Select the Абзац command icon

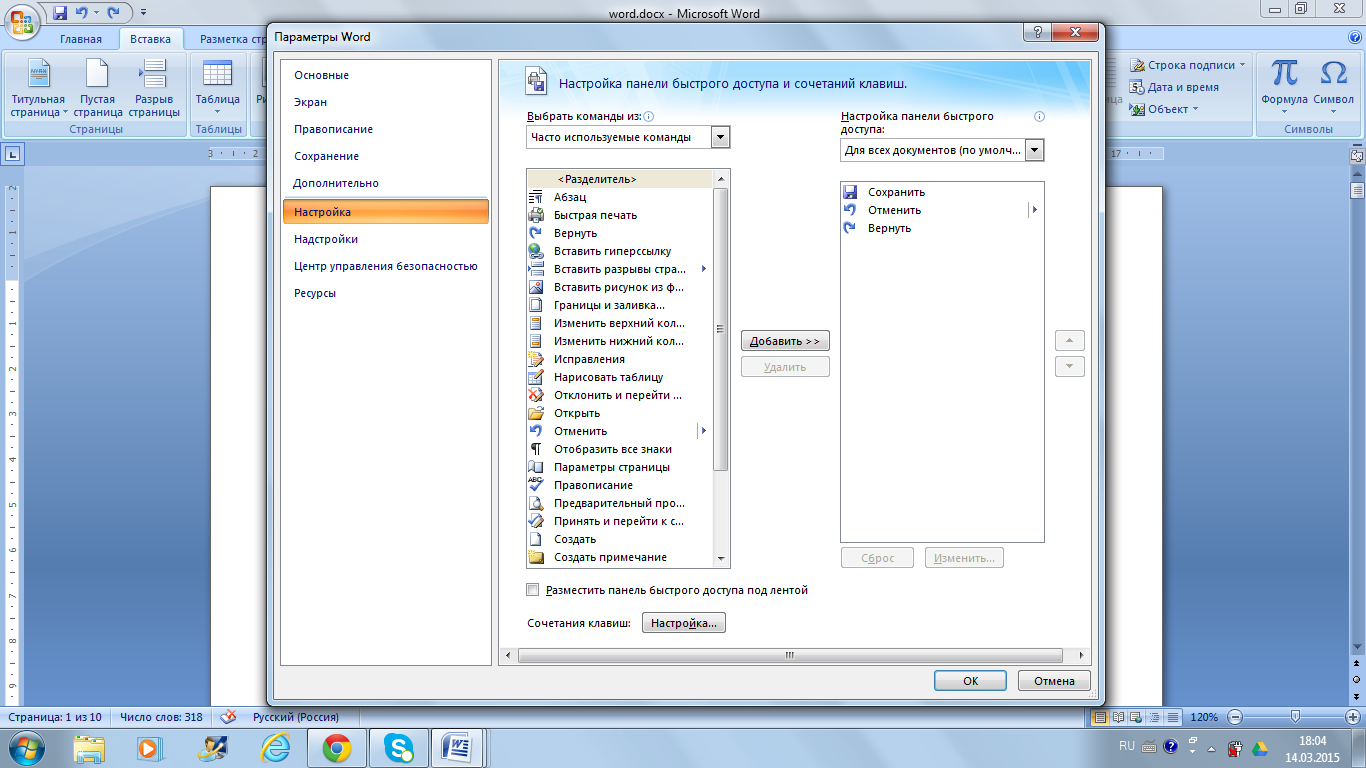(535, 197)
